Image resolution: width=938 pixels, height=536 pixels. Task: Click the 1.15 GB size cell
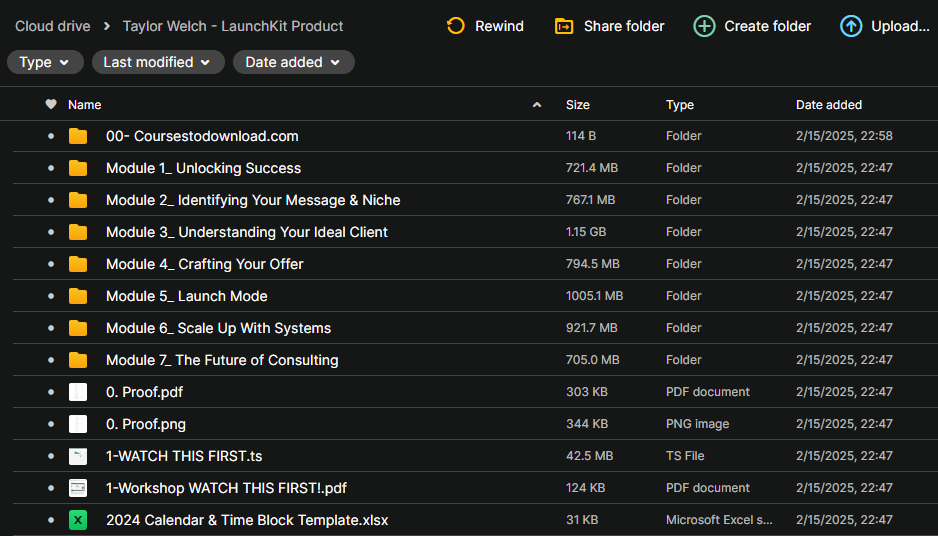click(586, 232)
